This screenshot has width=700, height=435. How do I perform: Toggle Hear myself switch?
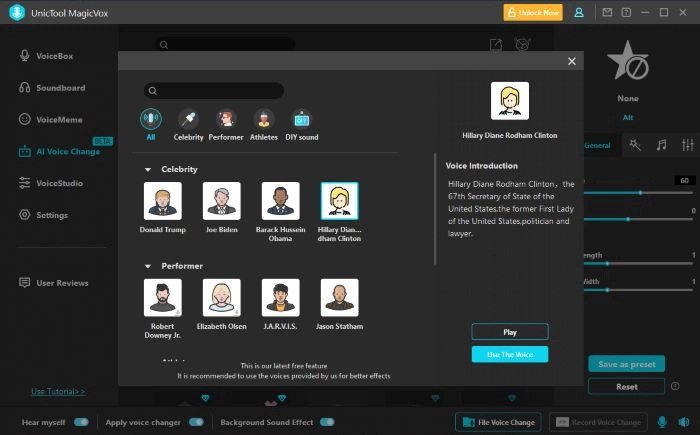click(82, 422)
